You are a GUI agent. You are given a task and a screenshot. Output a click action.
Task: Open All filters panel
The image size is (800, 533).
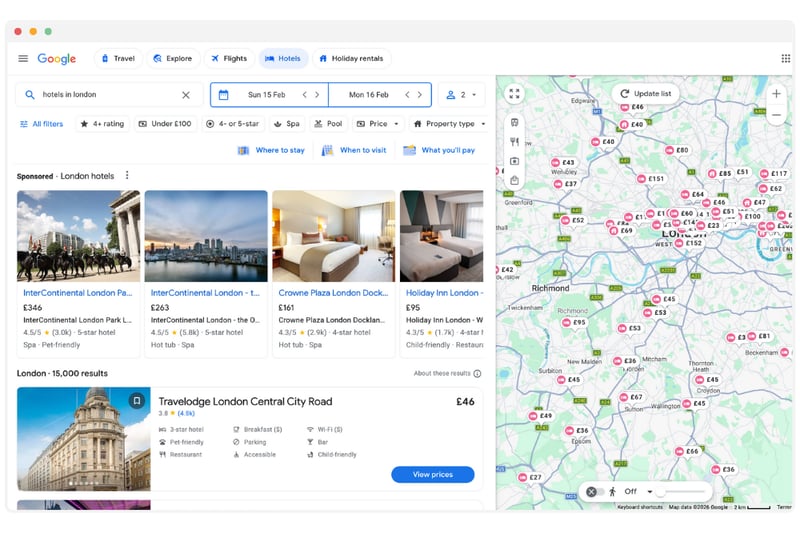coord(41,124)
